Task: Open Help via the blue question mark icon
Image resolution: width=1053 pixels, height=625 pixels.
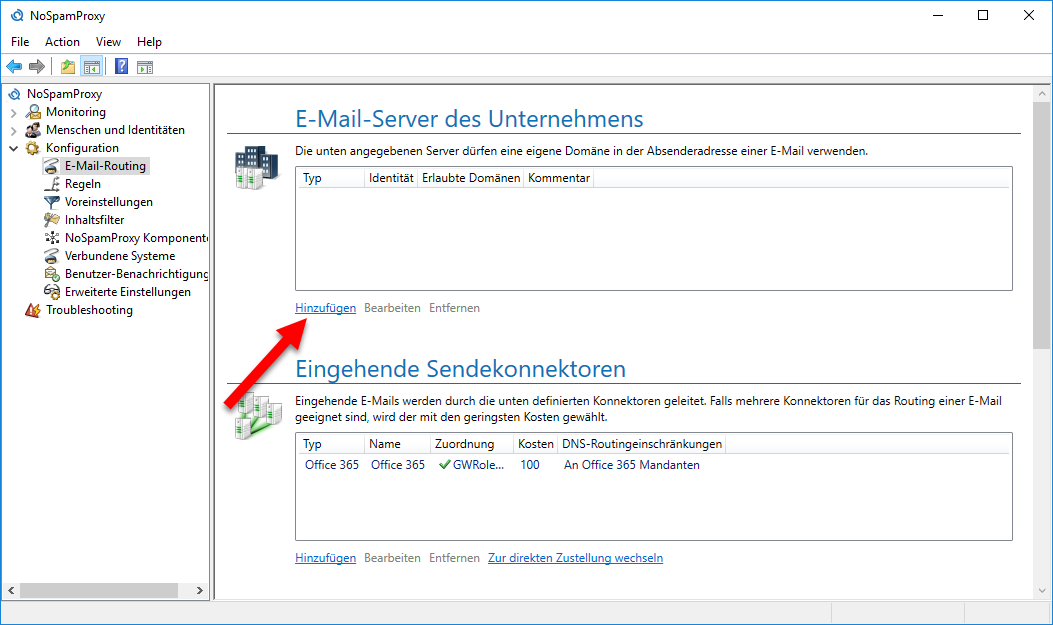Action: point(121,66)
